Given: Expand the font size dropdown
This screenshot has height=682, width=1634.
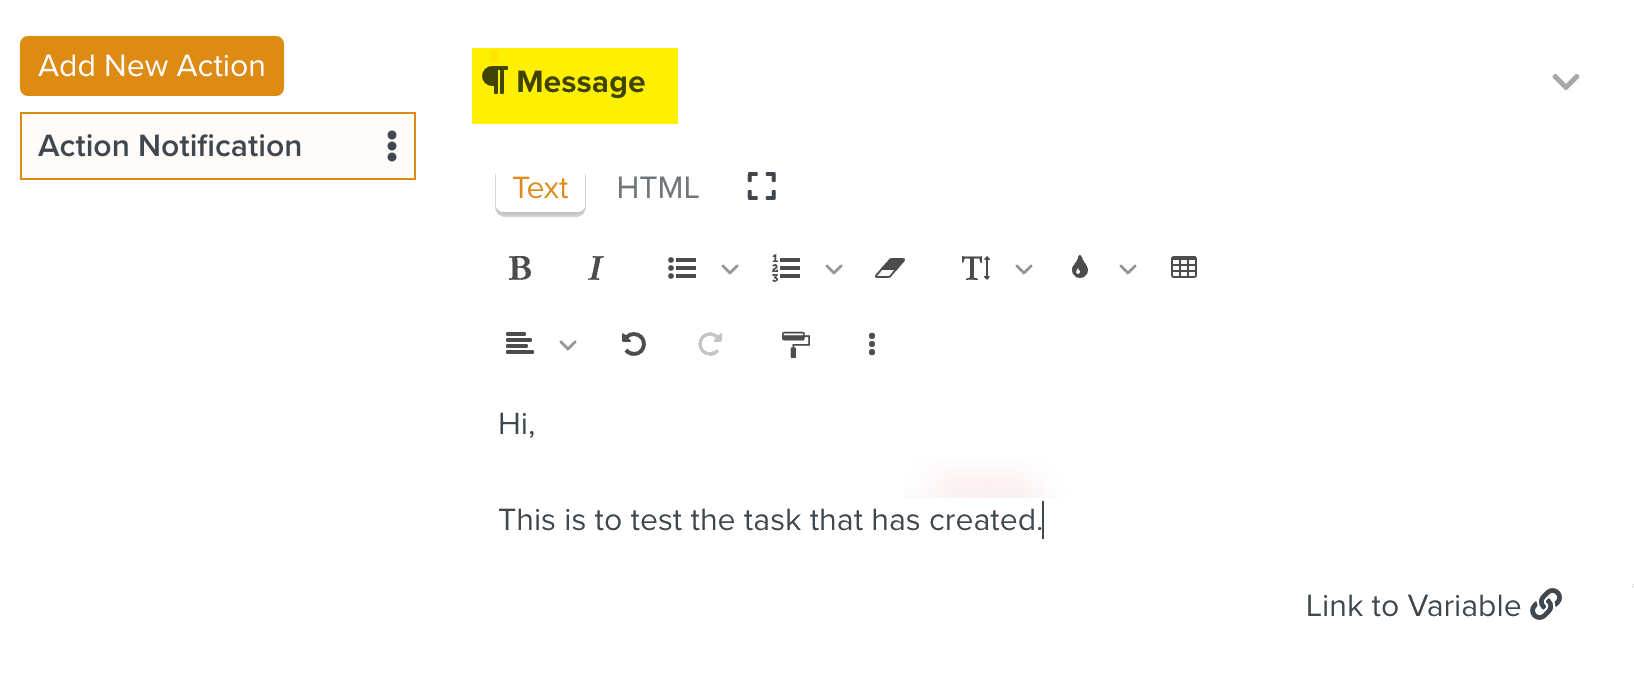Looking at the screenshot, I should (1023, 268).
